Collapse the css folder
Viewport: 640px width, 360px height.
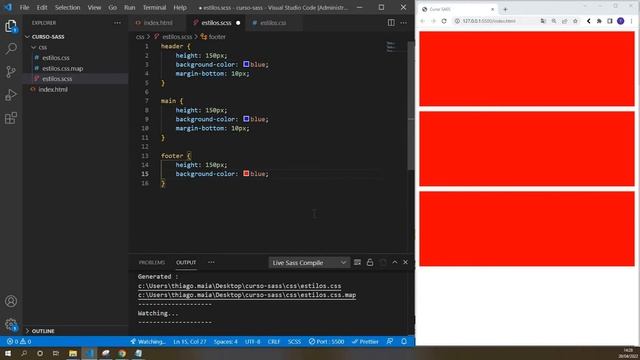tap(42, 47)
